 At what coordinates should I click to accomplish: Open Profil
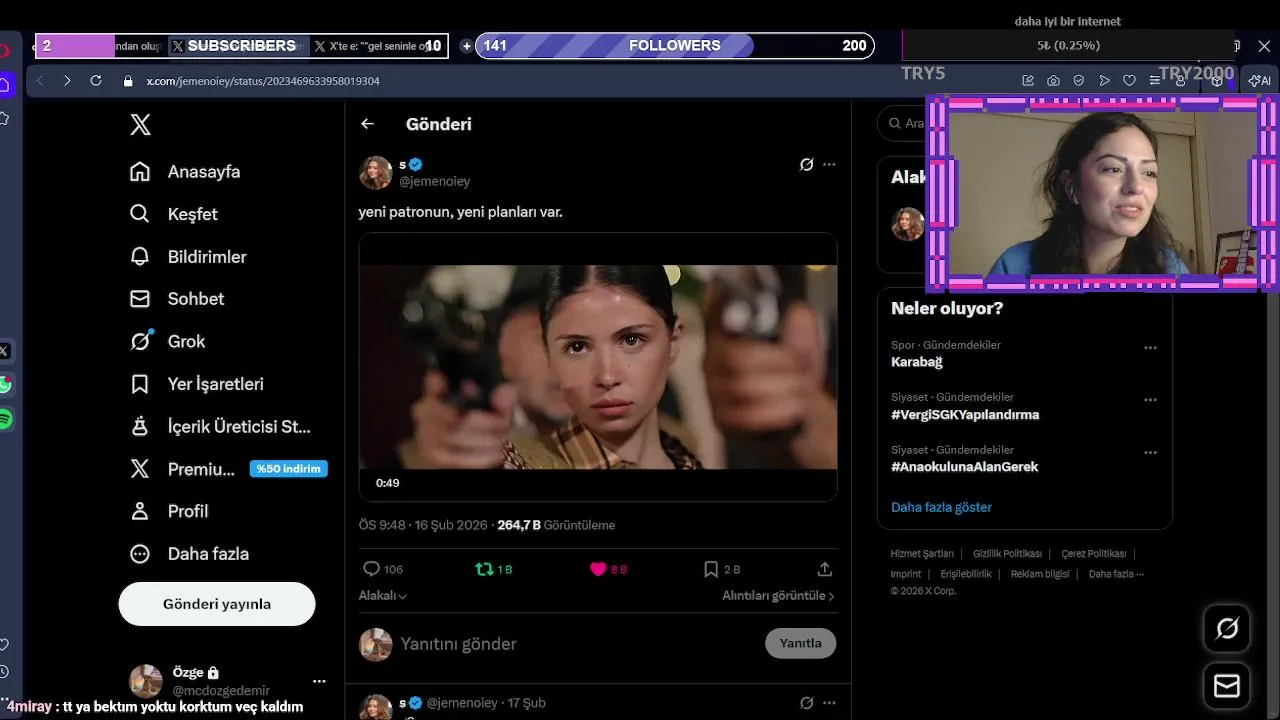point(169,511)
